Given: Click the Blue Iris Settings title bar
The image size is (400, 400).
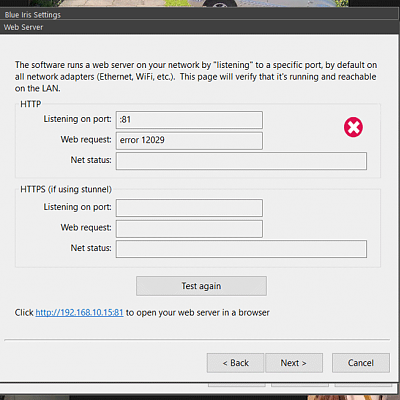Looking at the screenshot, I should [x=200, y=15].
